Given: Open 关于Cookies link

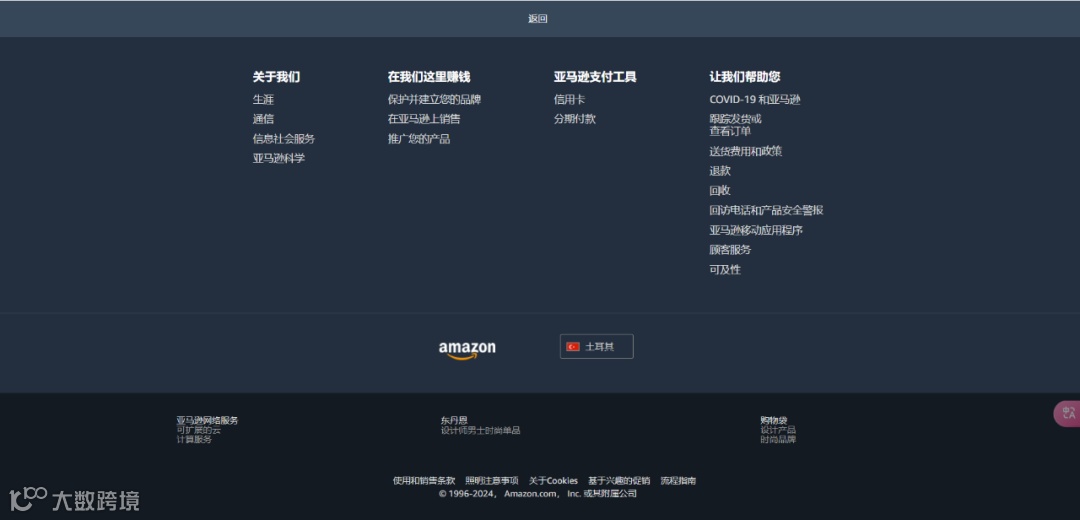Looking at the screenshot, I should pyautogui.click(x=553, y=481).
